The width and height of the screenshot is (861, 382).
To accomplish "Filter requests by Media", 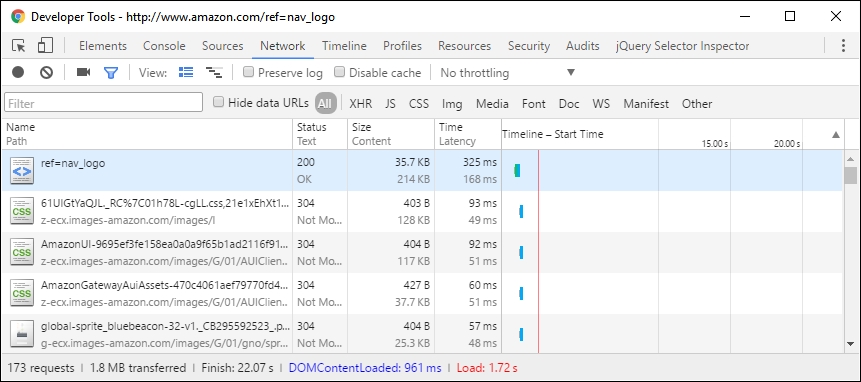I will 492,104.
